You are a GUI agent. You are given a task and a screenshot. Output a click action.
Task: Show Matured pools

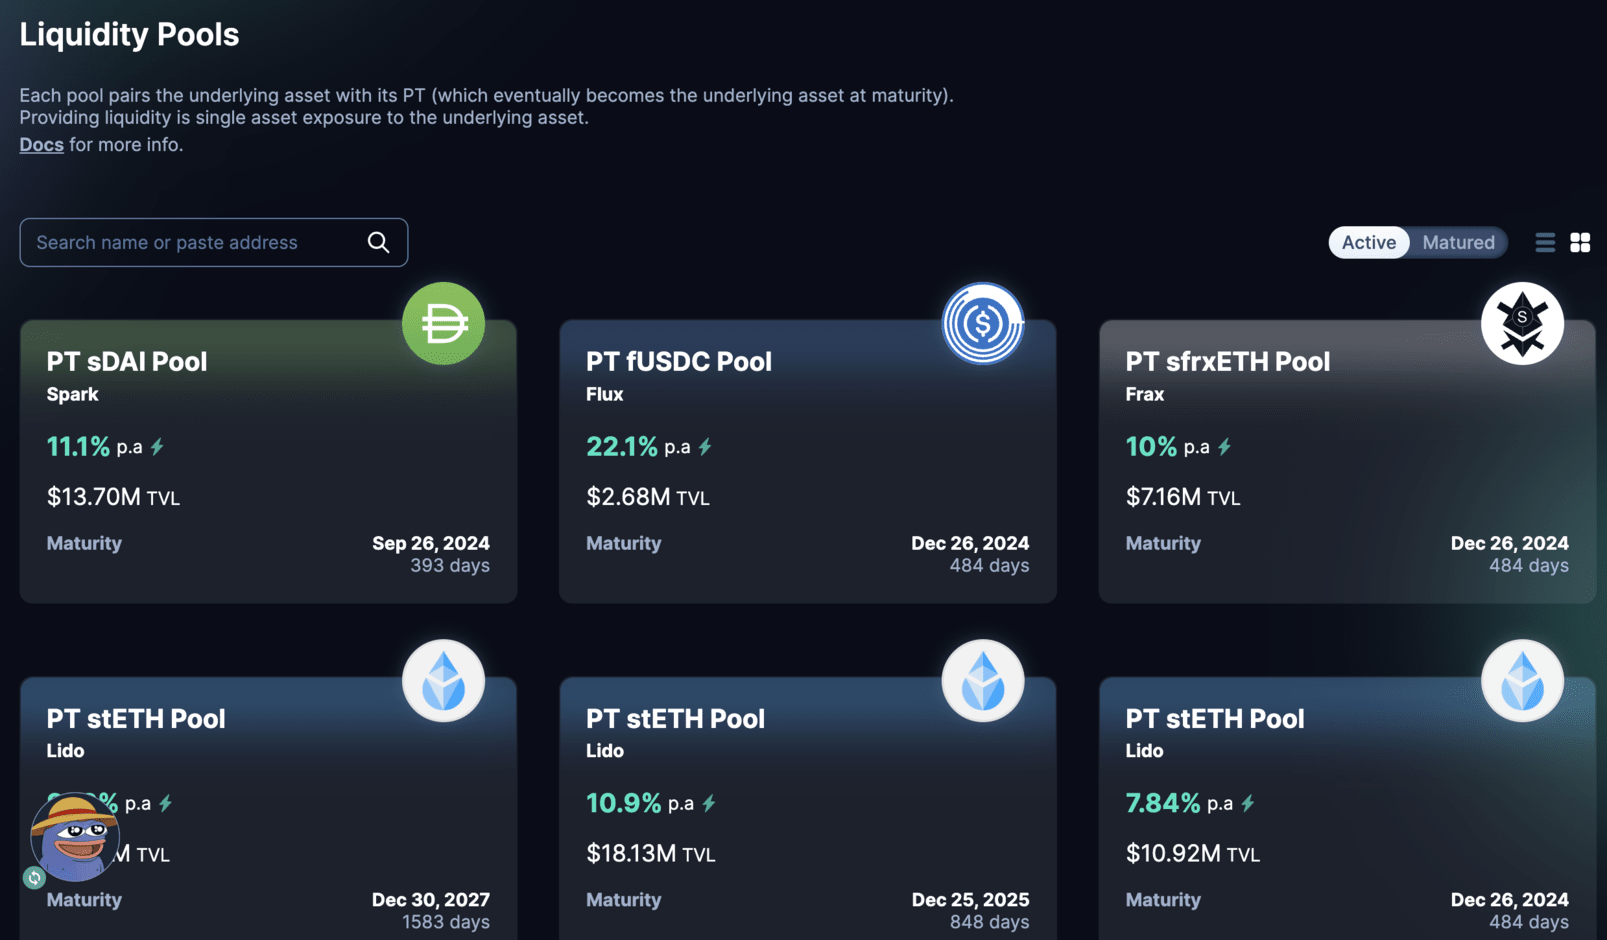1458,242
